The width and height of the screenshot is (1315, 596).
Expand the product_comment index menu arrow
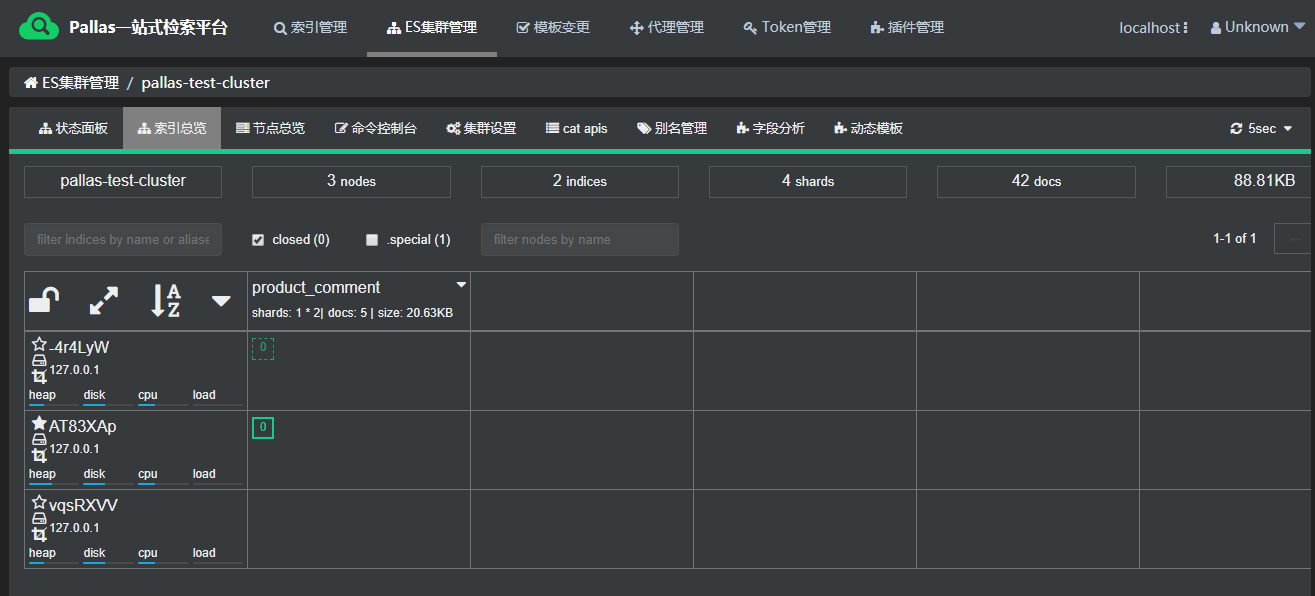click(x=461, y=286)
